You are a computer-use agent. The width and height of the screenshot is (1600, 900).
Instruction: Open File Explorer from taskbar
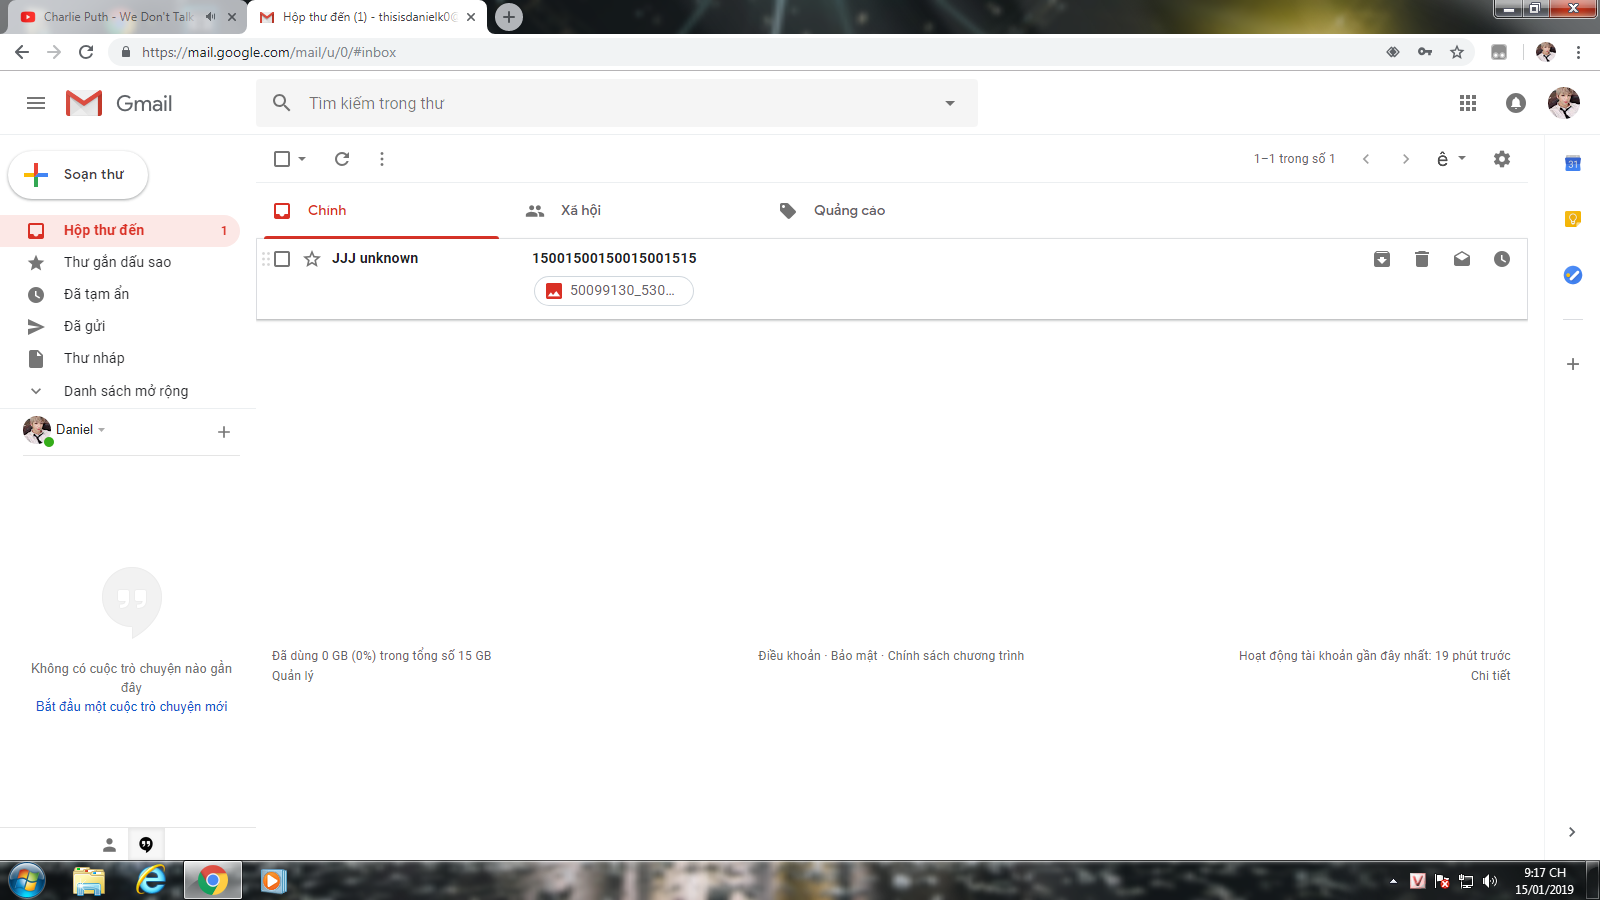pyautogui.click(x=89, y=881)
